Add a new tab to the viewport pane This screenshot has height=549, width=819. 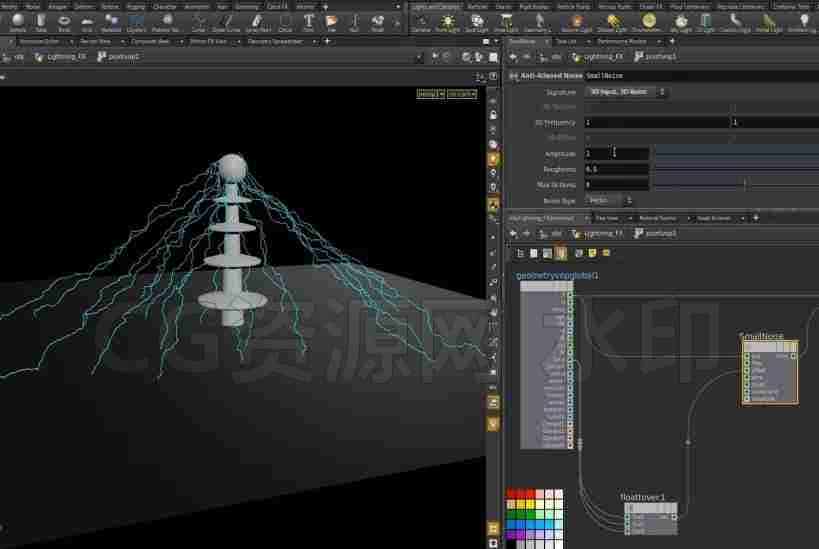point(327,41)
